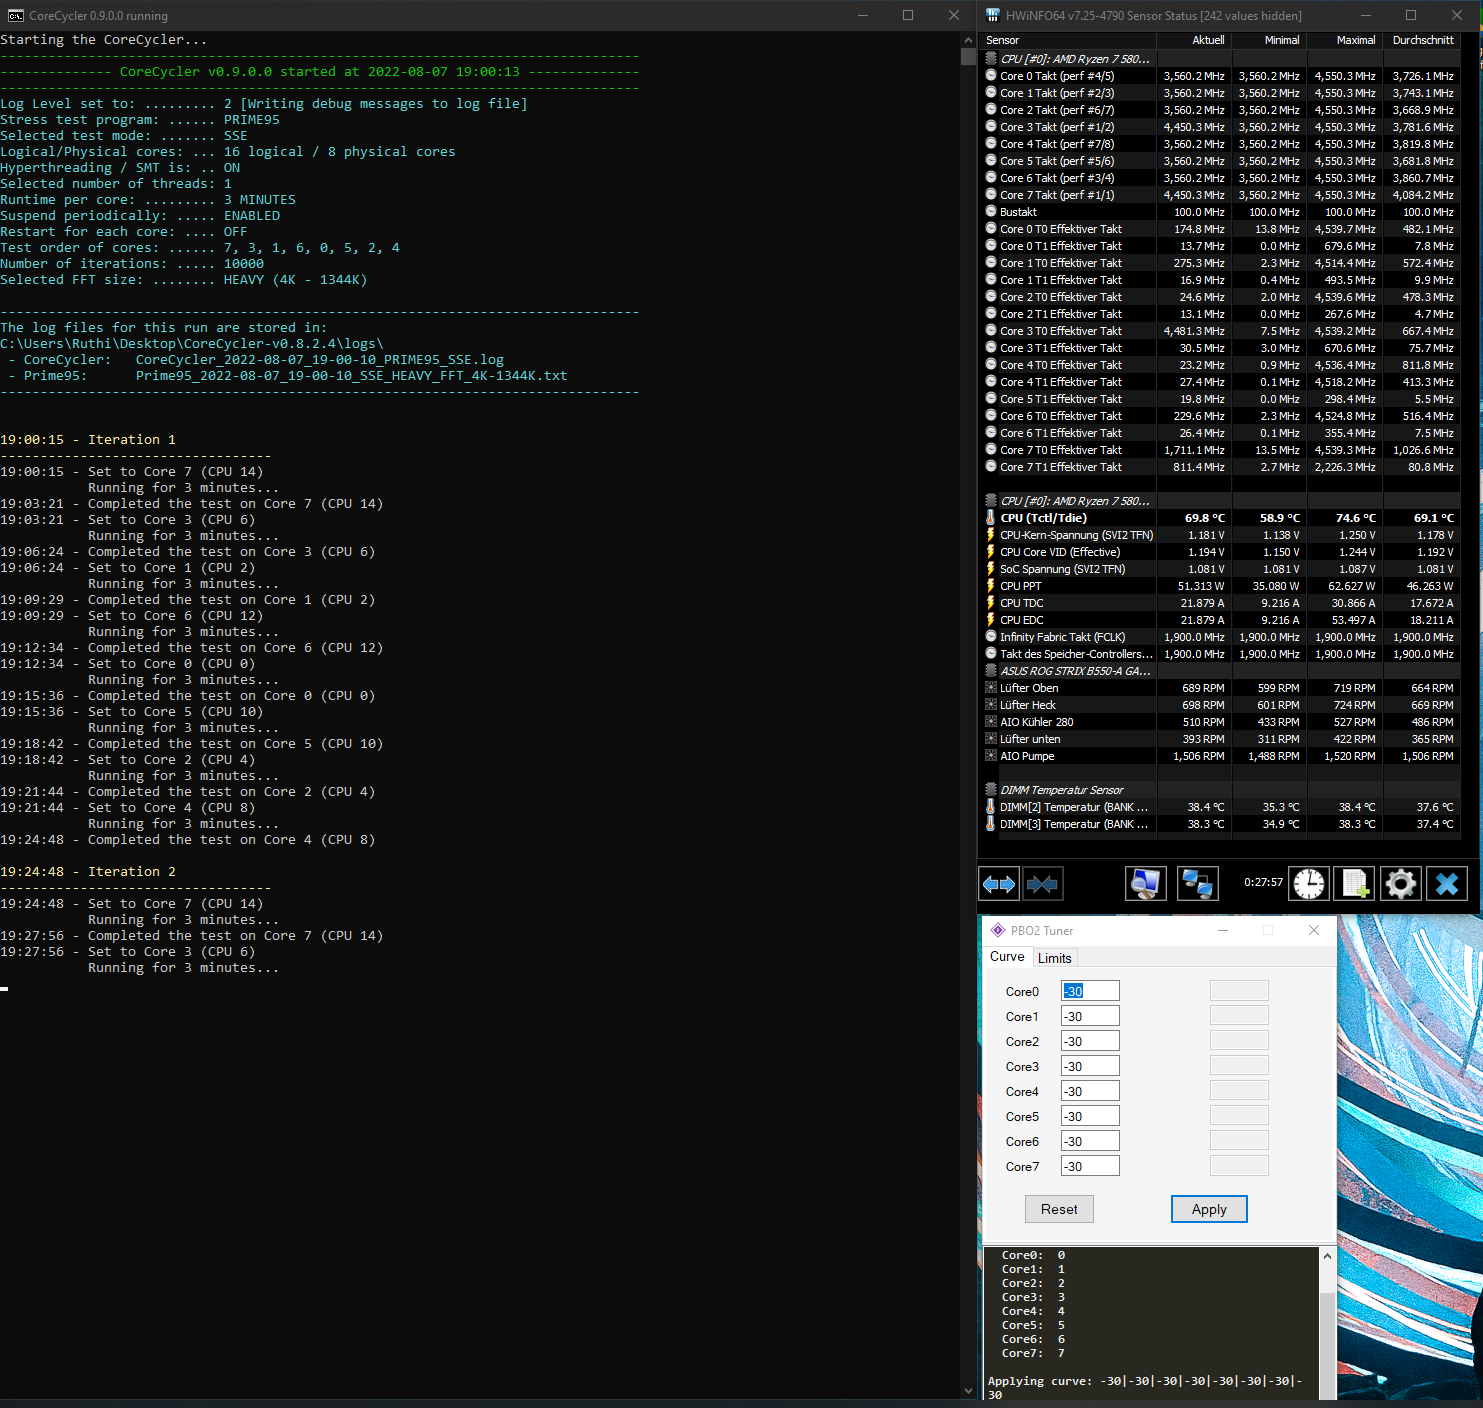
Task: Open HWiNFO system summary monitor icon
Action: click(x=1145, y=884)
